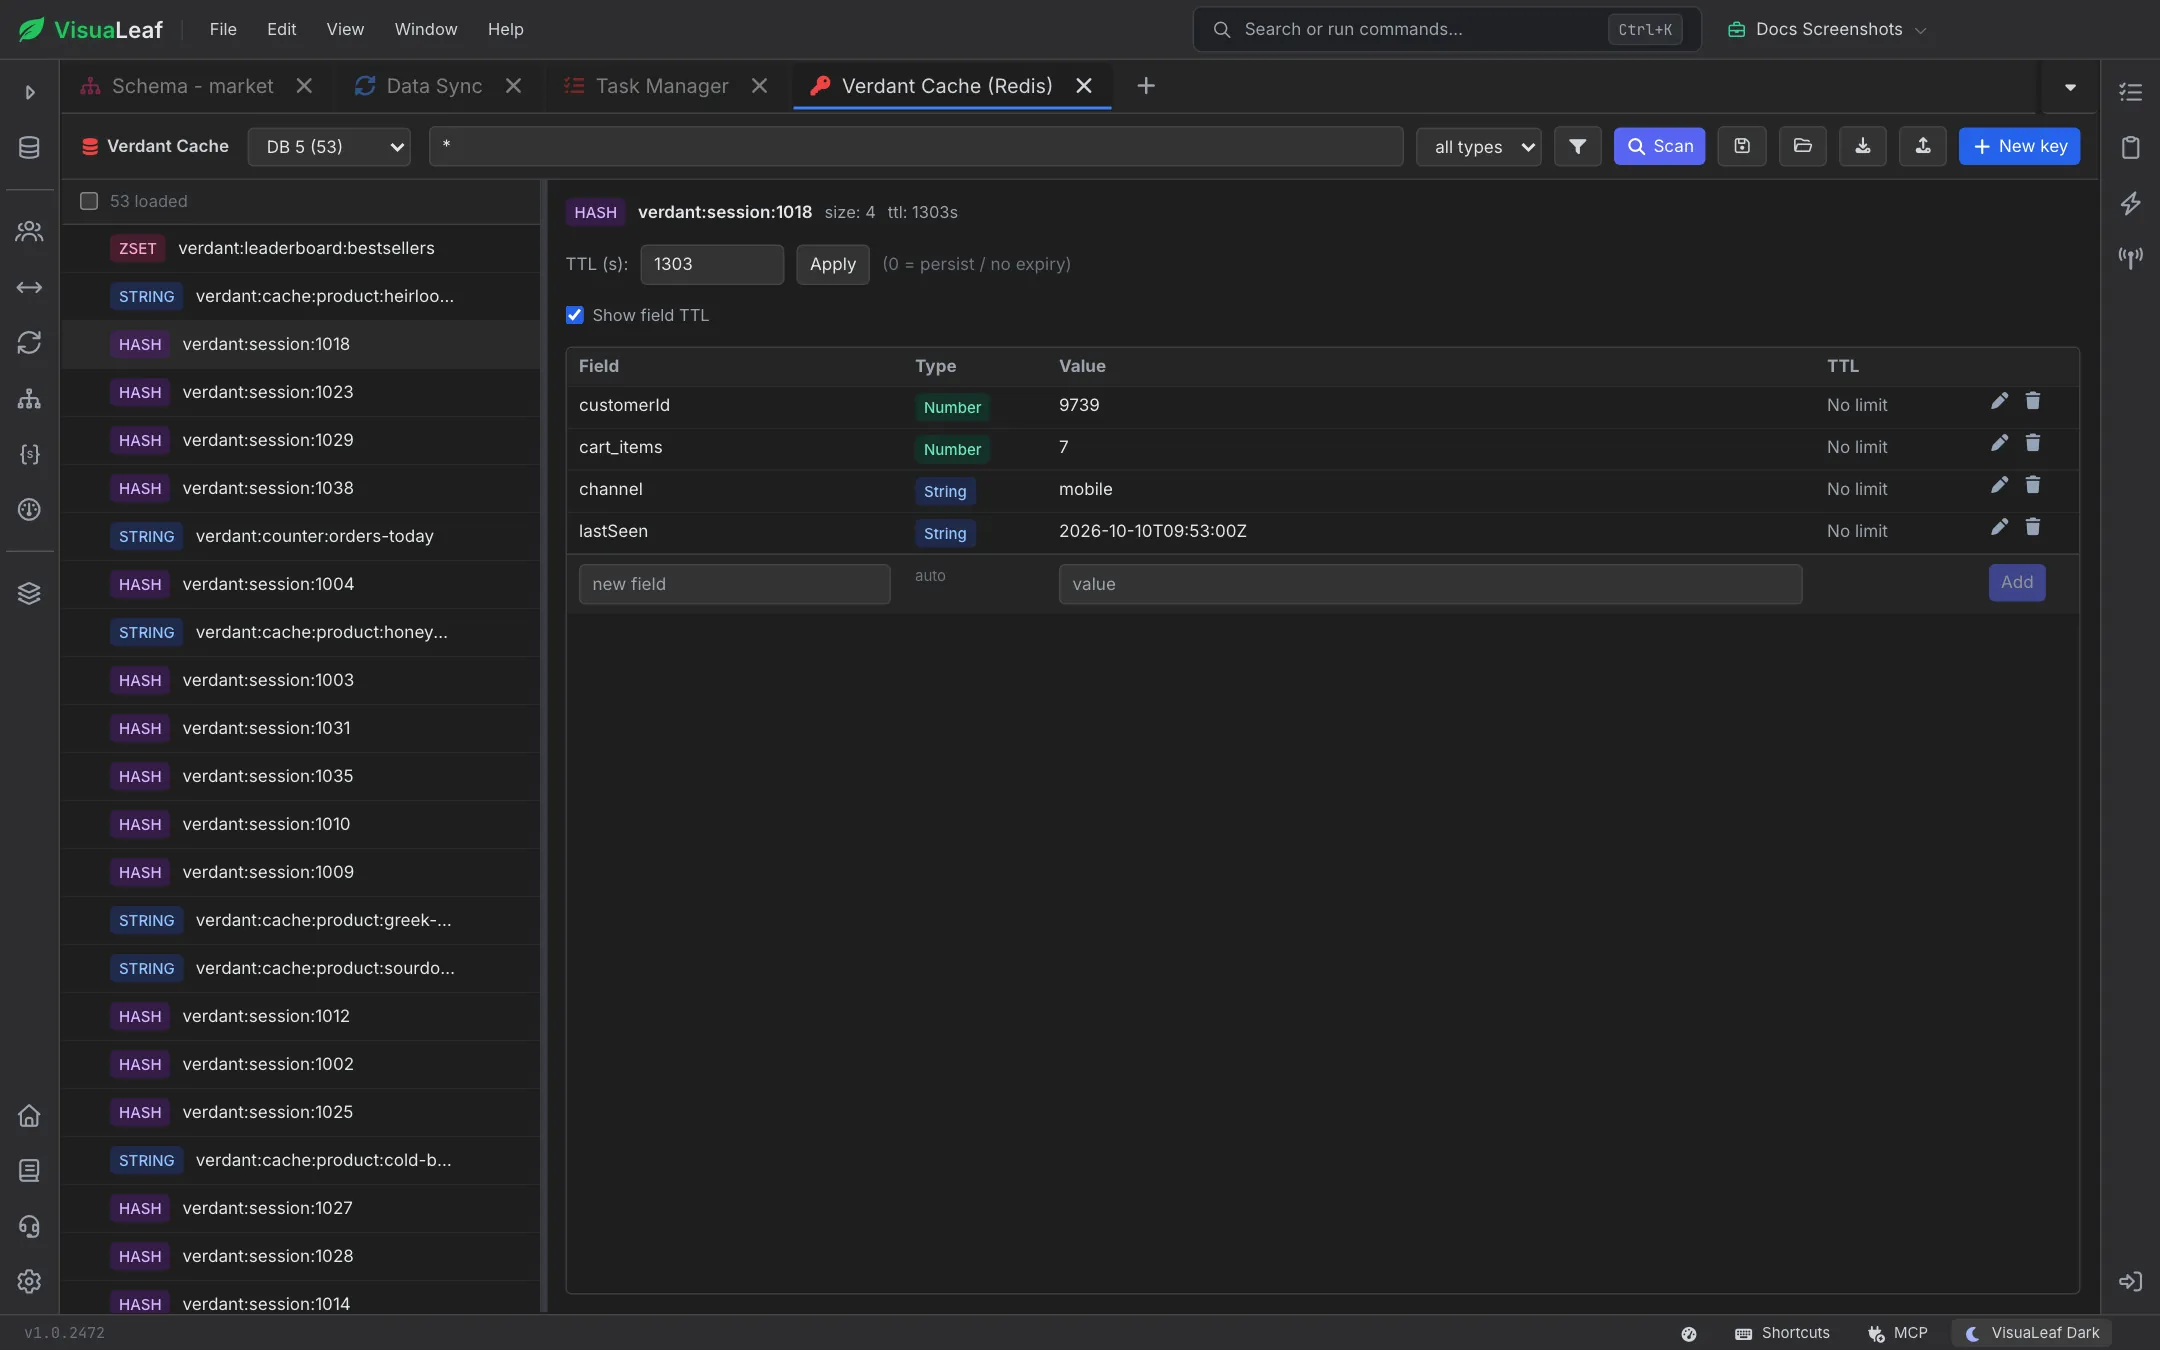Open the File menu
Image resolution: width=2160 pixels, height=1350 pixels.
click(223, 29)
